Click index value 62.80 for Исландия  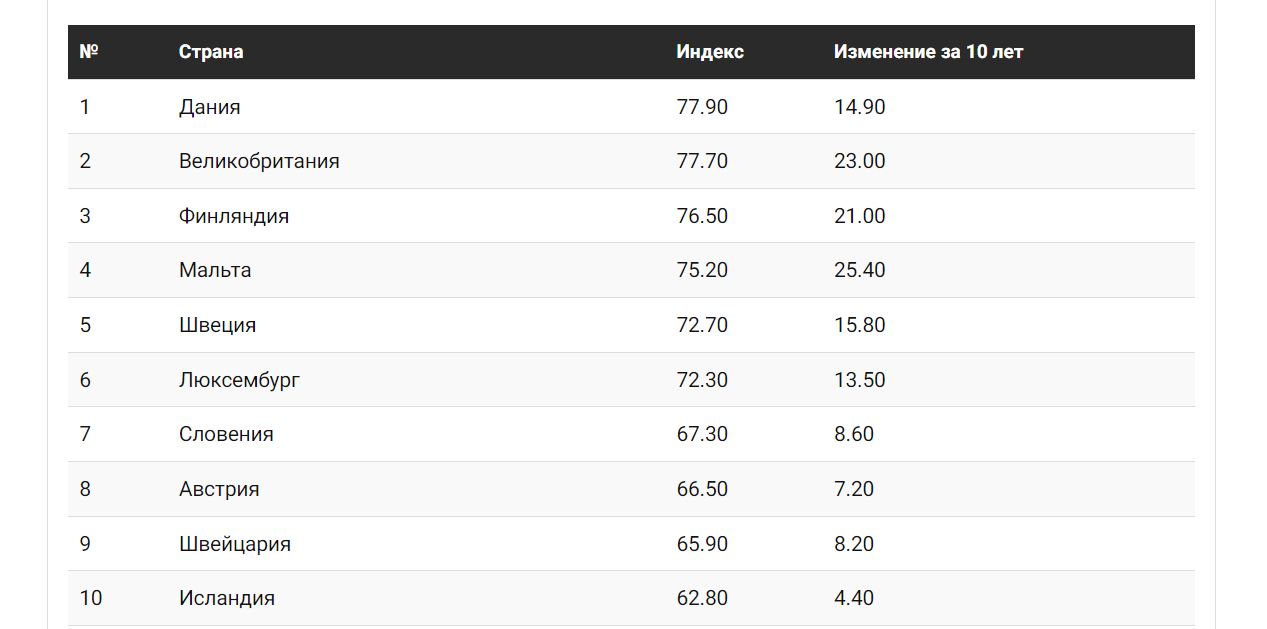(702, 598)
